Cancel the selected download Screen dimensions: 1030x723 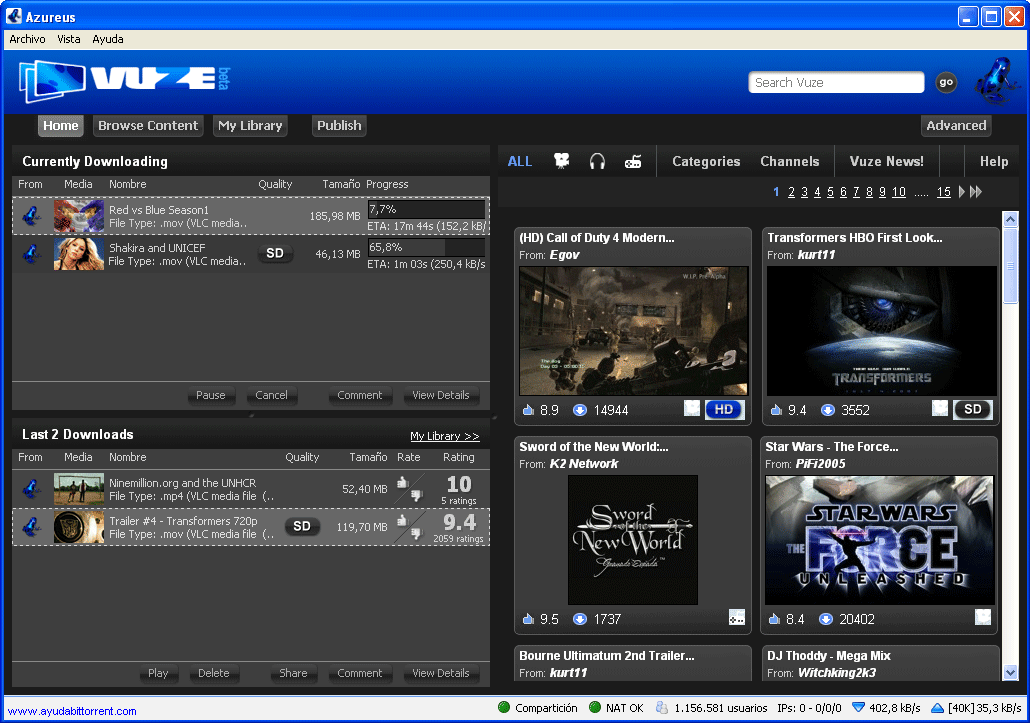tap(271, 395)
